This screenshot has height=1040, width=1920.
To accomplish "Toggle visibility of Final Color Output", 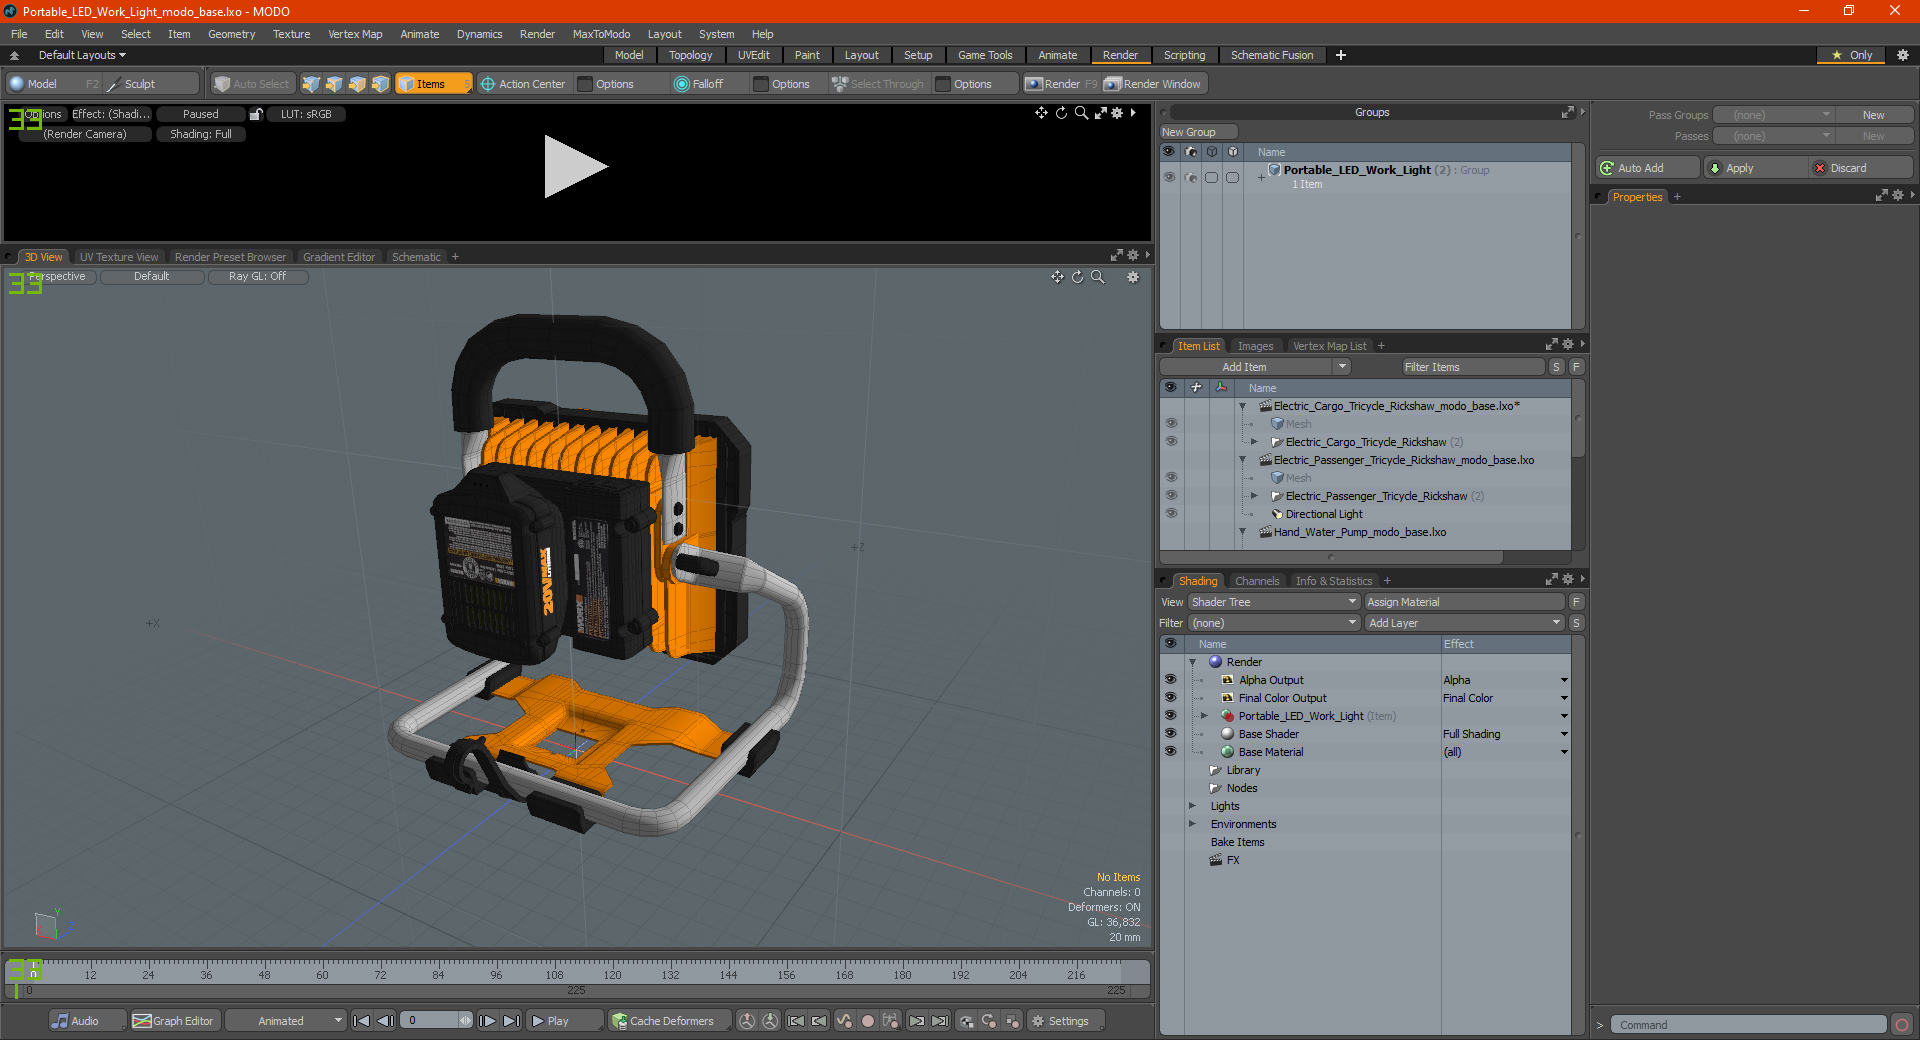I will [x=1170, y=697].
